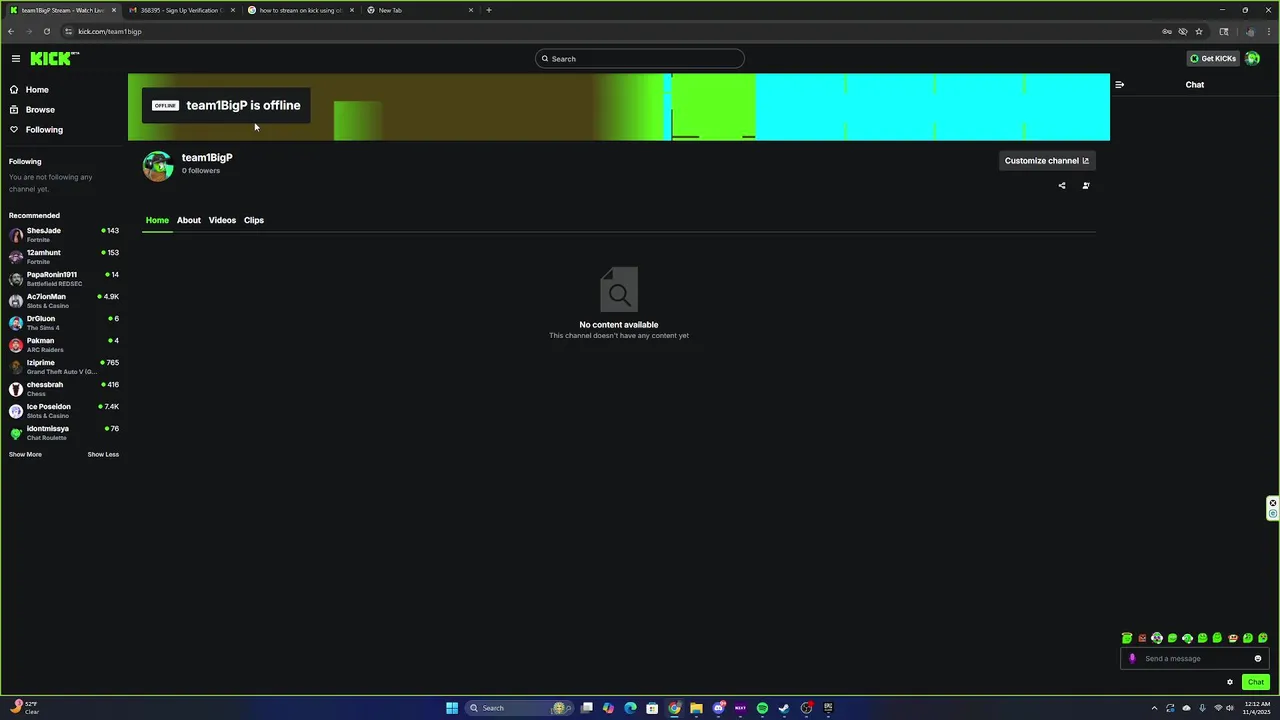1280x720 pixels.
Task: Open Microsoft Edge from taskbar
Action: (x=630, y=708)
